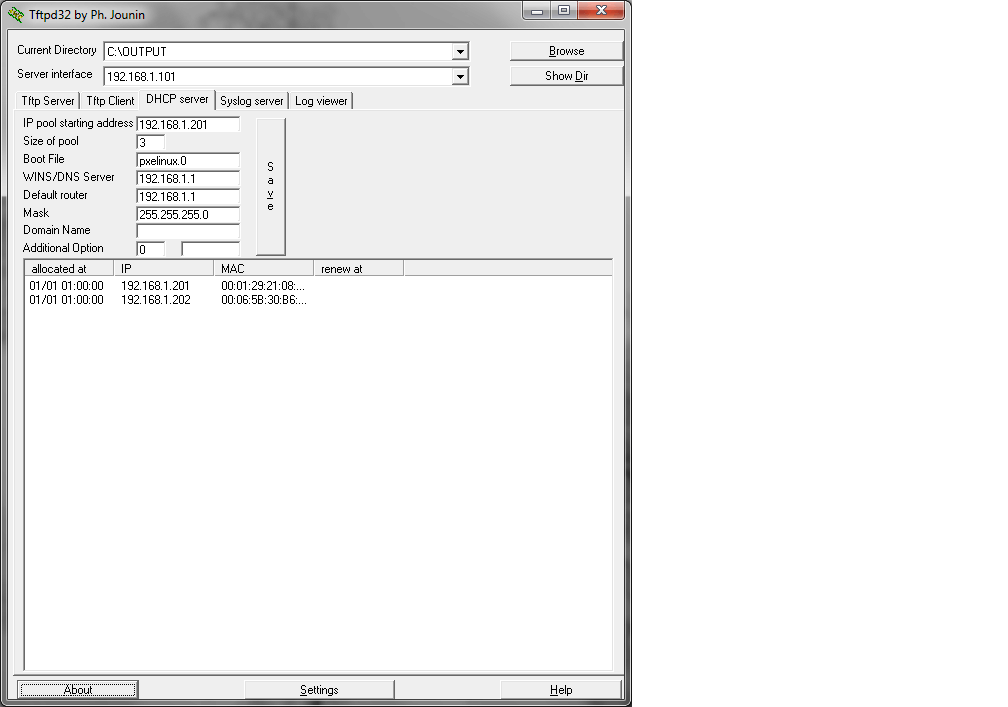Click the WINS/DNS Server field

(188, 179)
